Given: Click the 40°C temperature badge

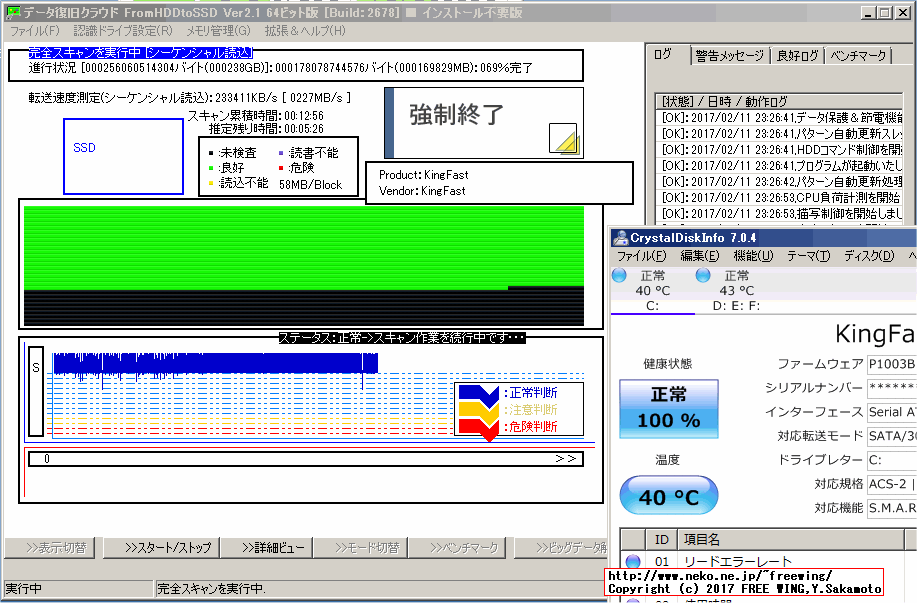Looking at the screenshot, I should pos(668,495).
